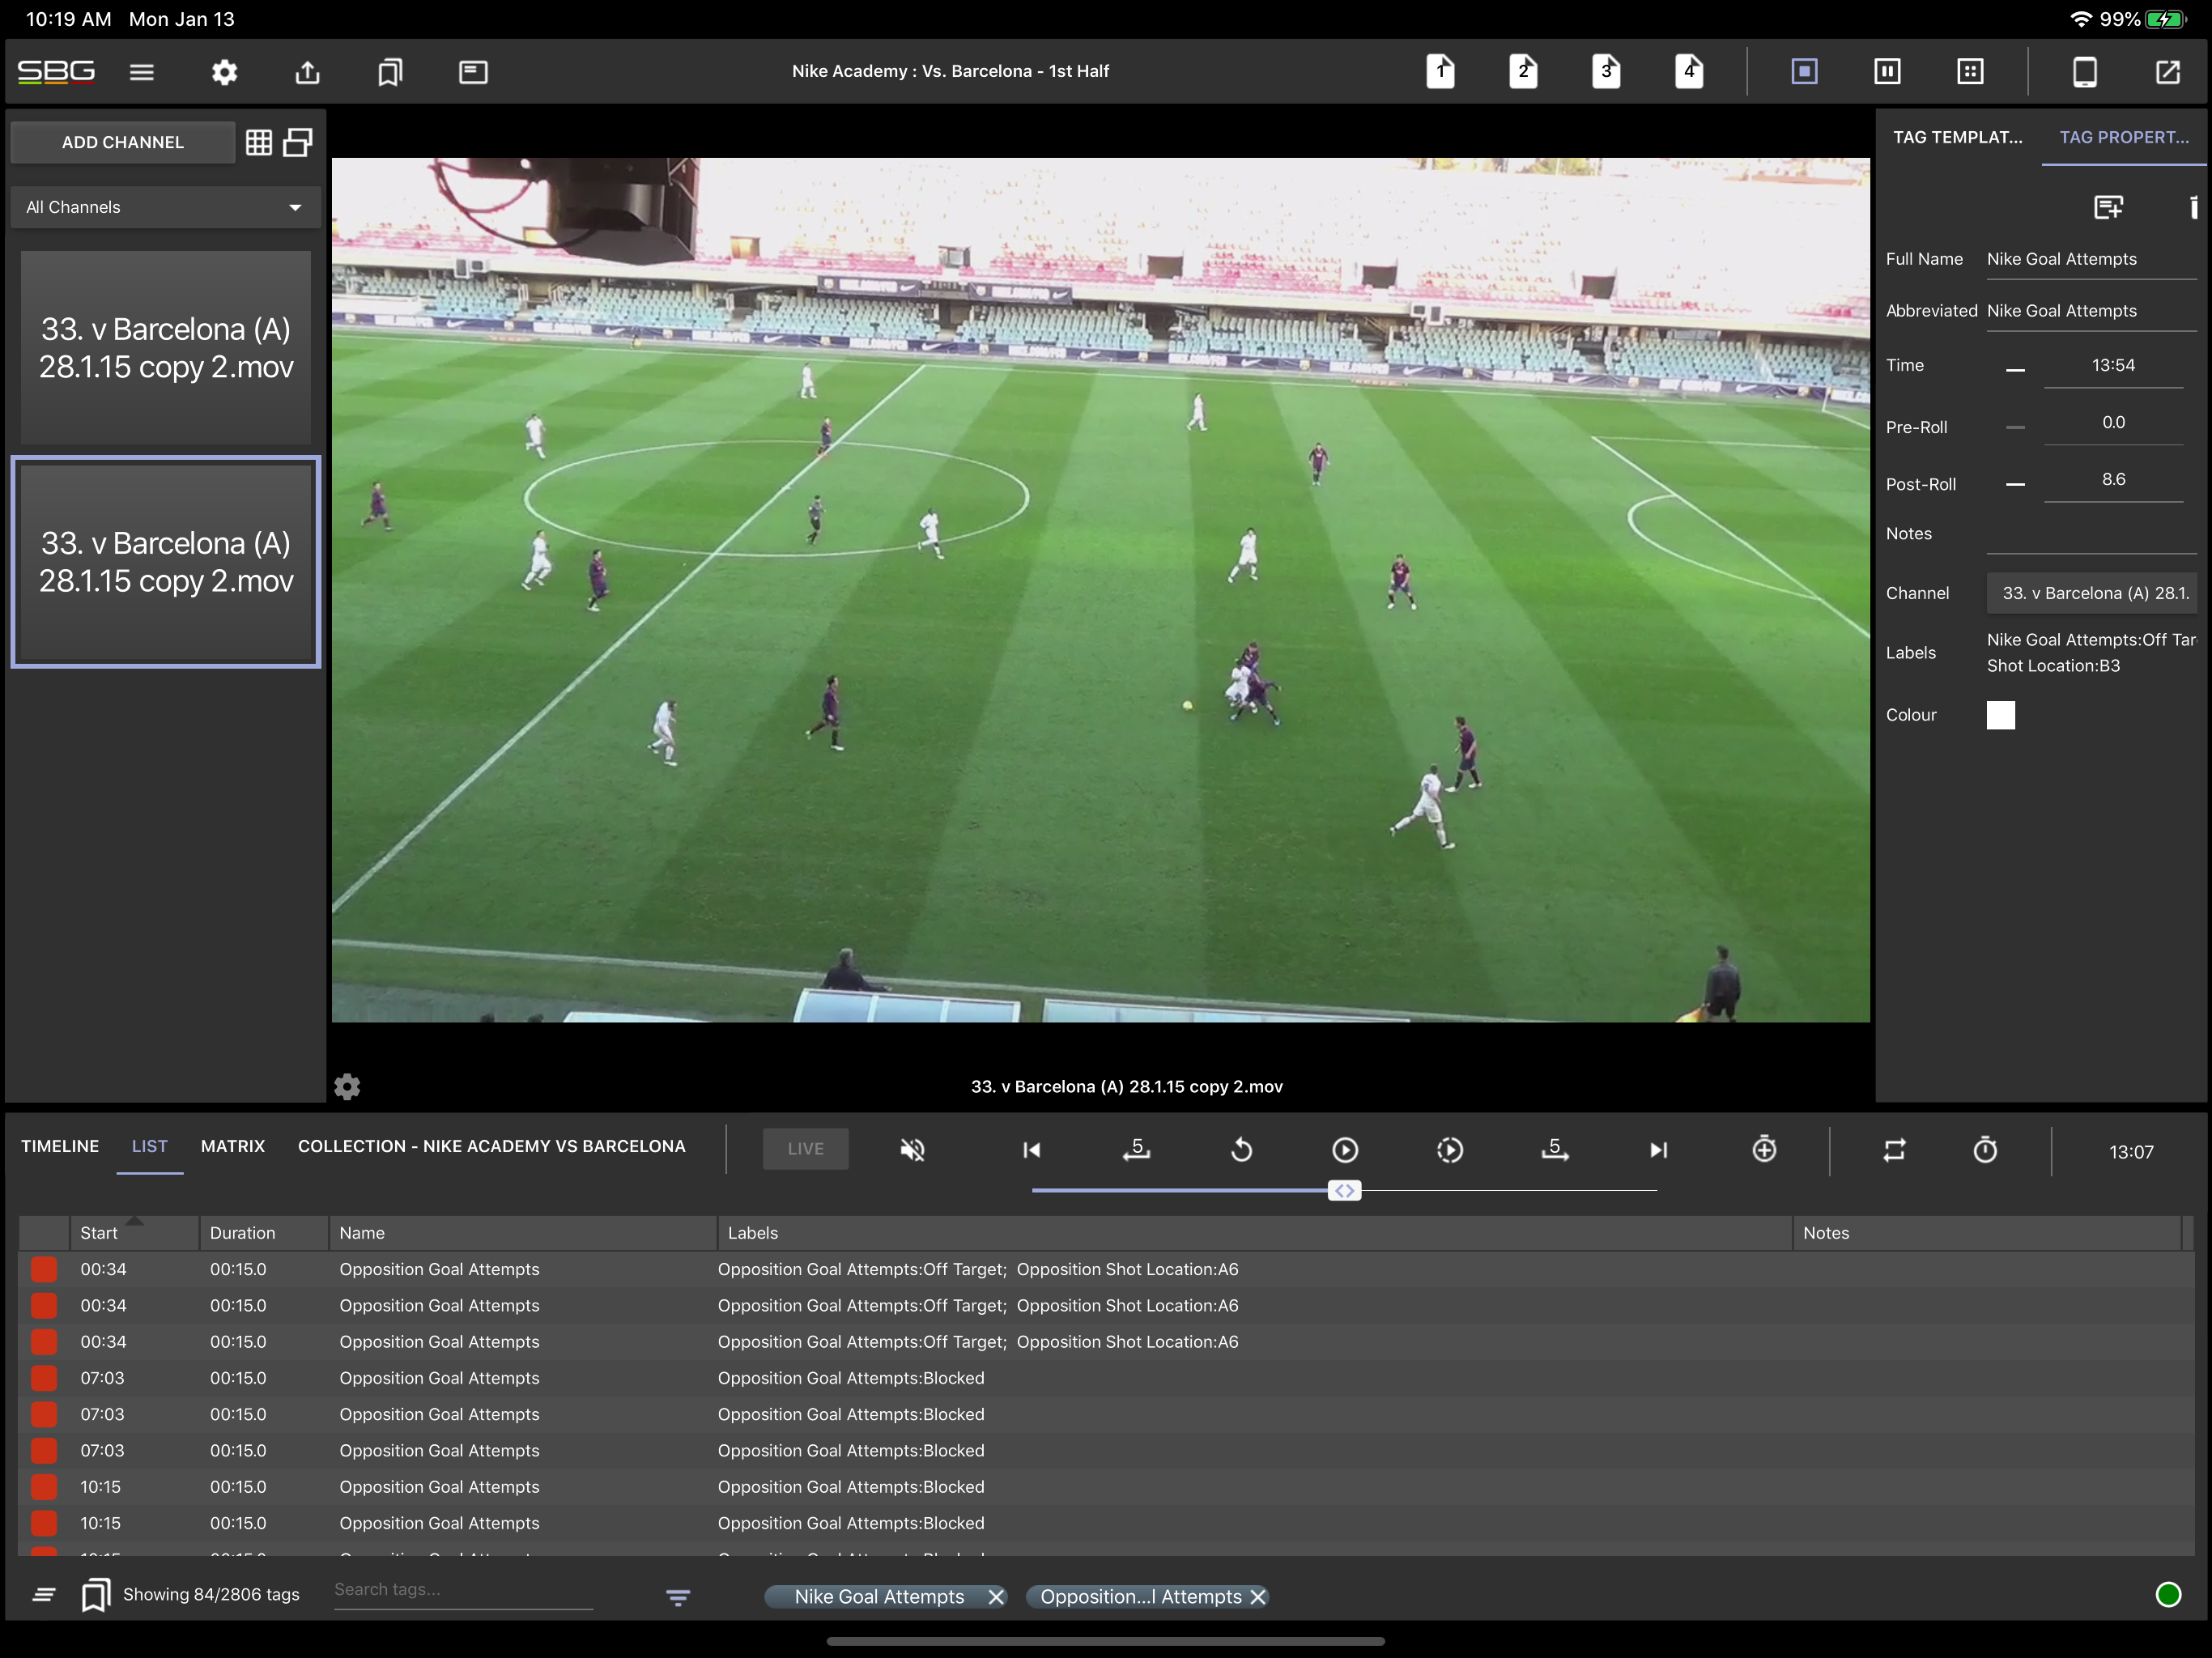The image size is (2212, 1658).
Task: Expand the All Channels dropdown
Action: coord(165,207)
